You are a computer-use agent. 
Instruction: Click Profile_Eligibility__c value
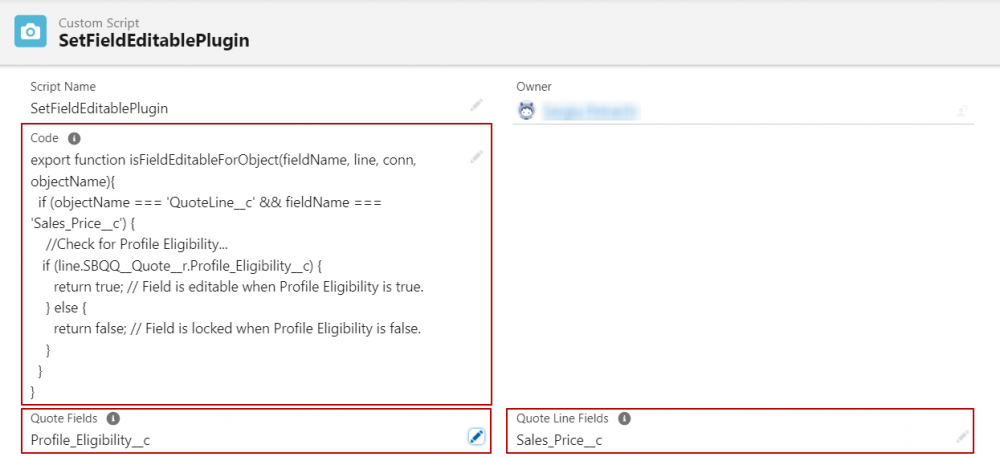(x=91, y=440)
